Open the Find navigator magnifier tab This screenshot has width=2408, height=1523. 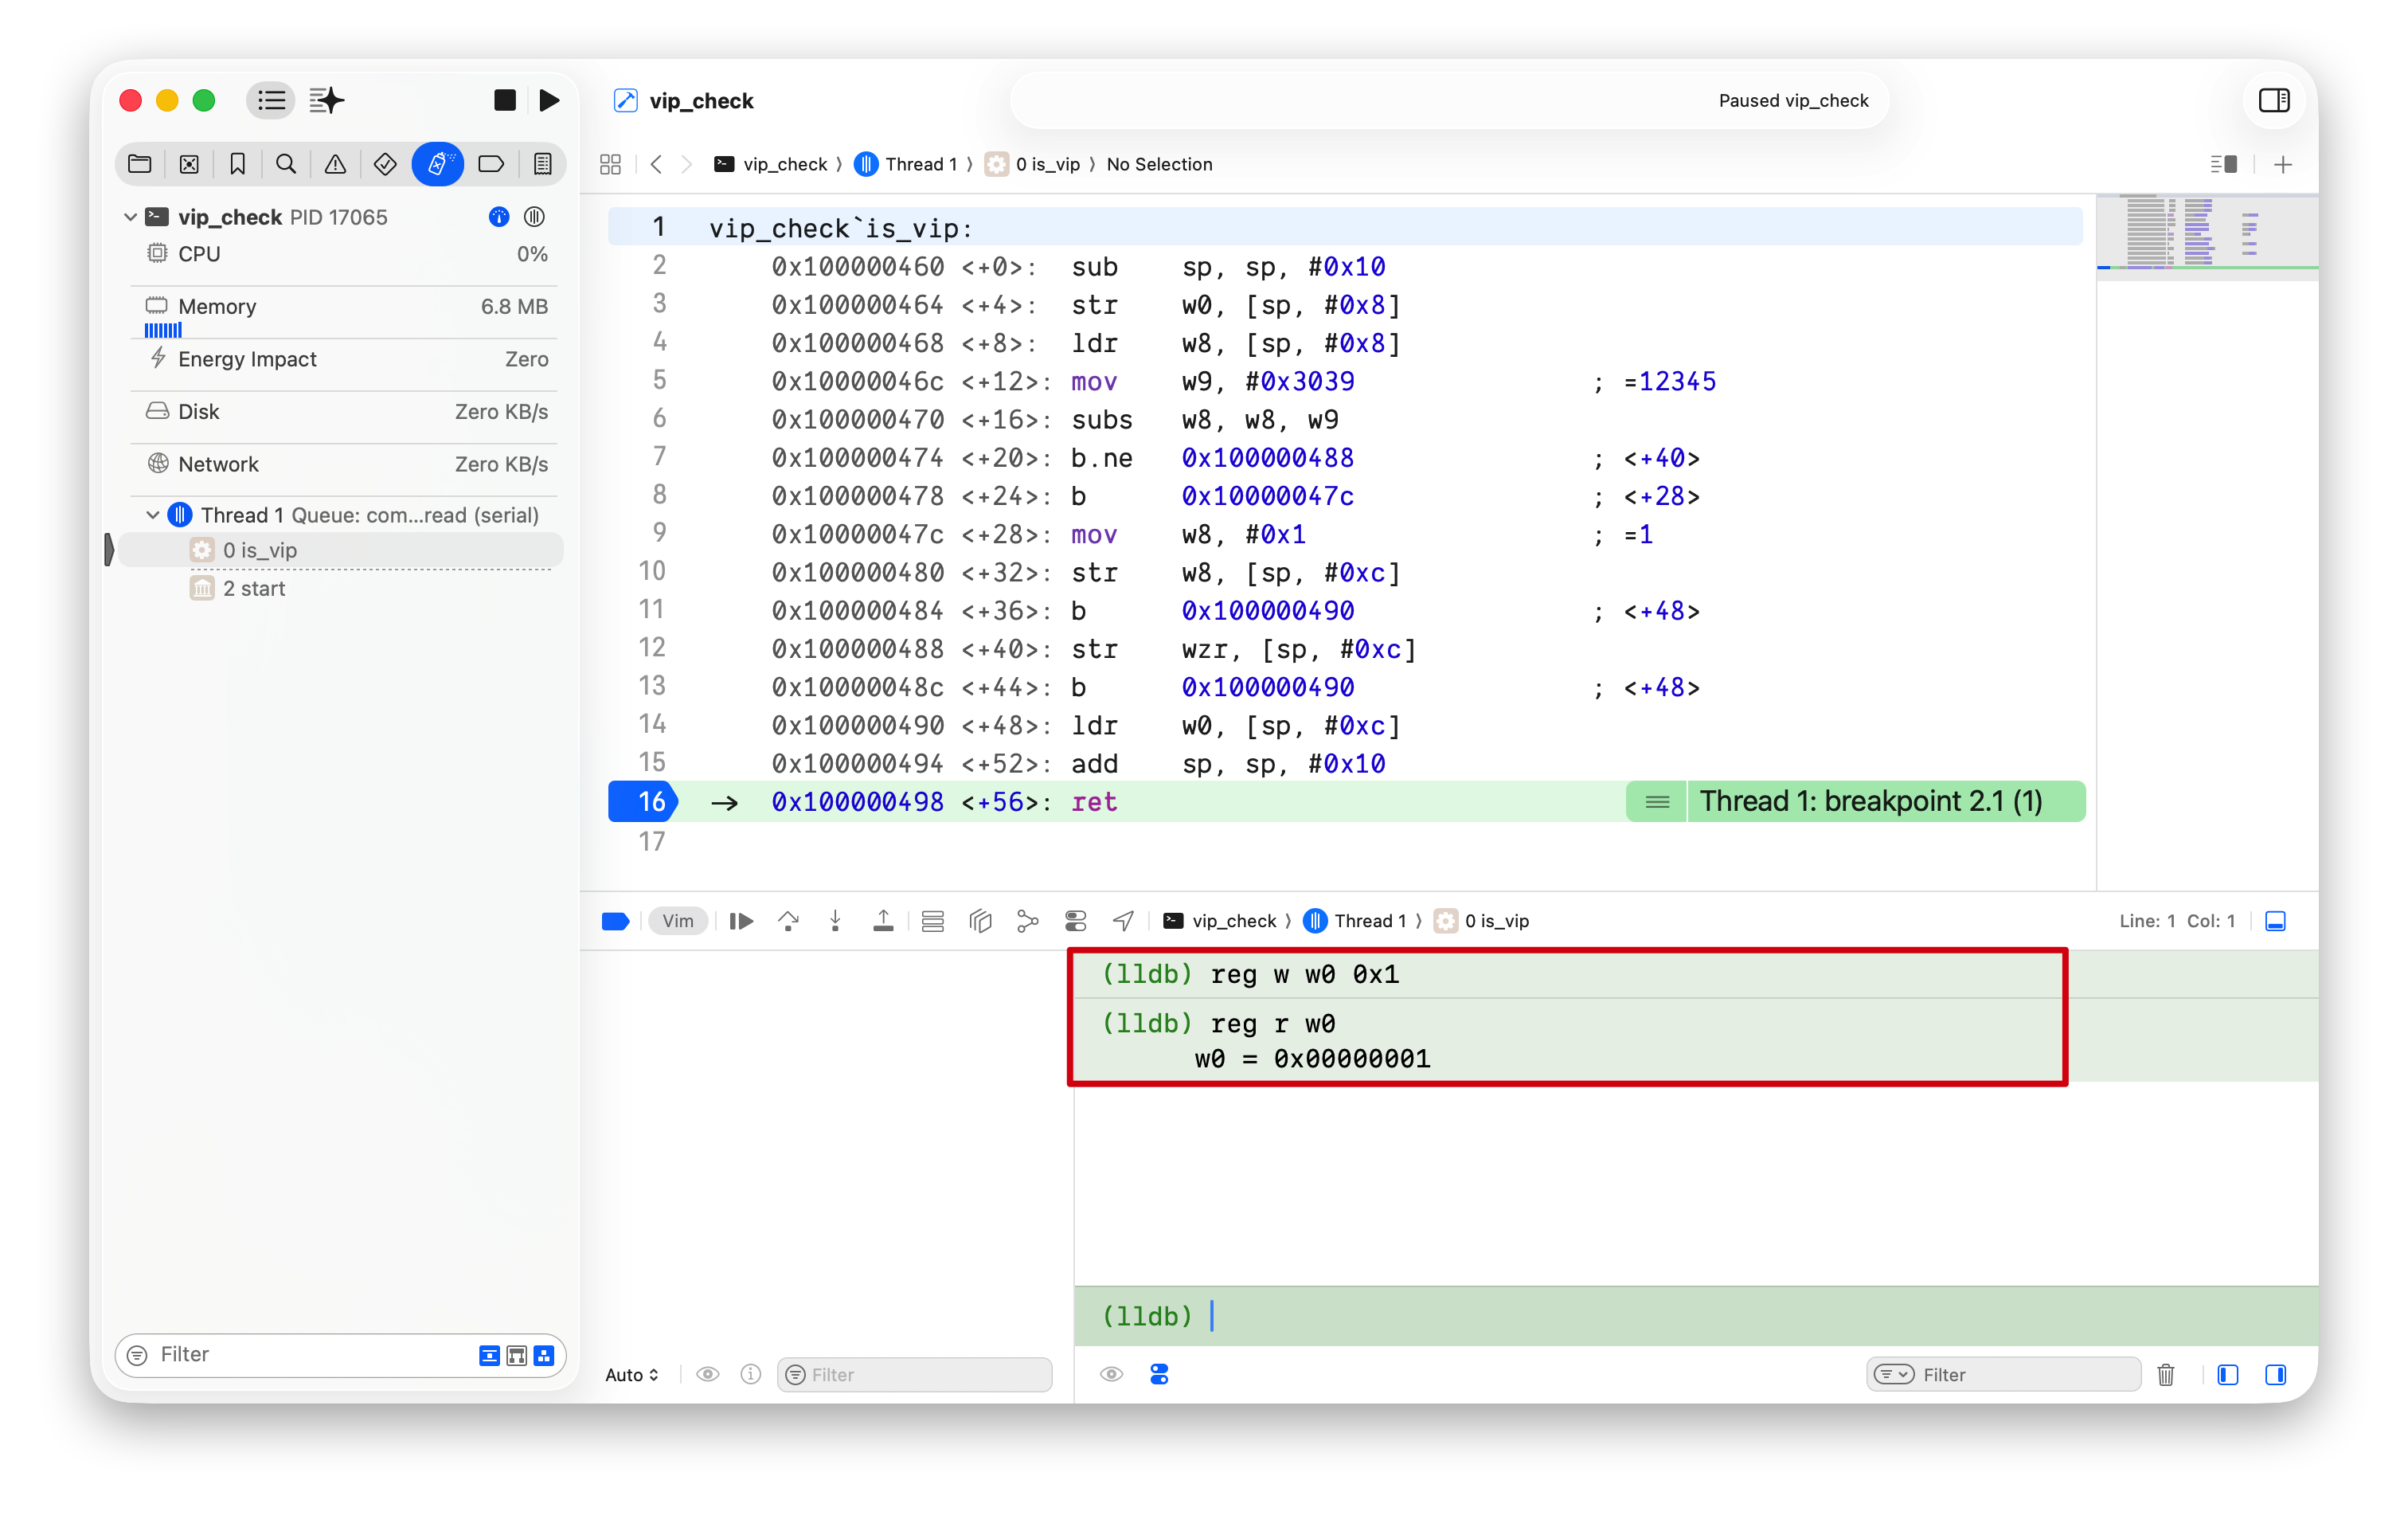(286, 164)
